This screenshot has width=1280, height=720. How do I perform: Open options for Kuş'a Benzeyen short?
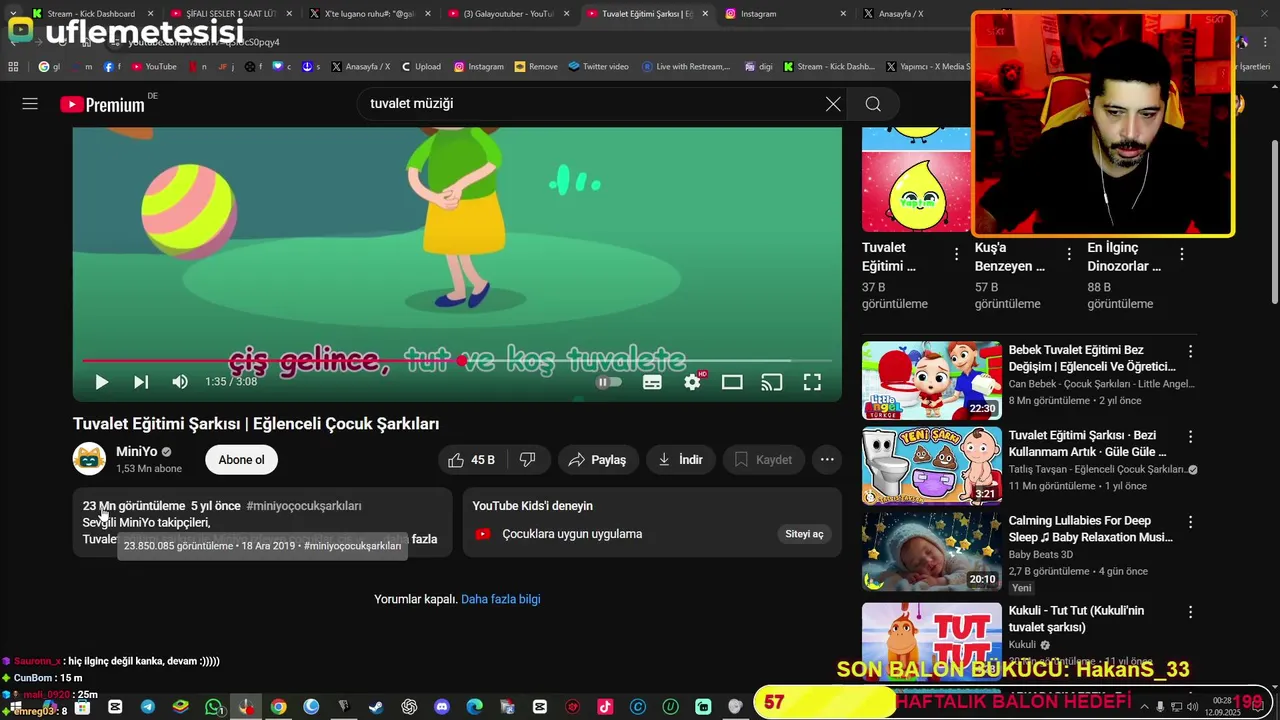pos(1069,254)
